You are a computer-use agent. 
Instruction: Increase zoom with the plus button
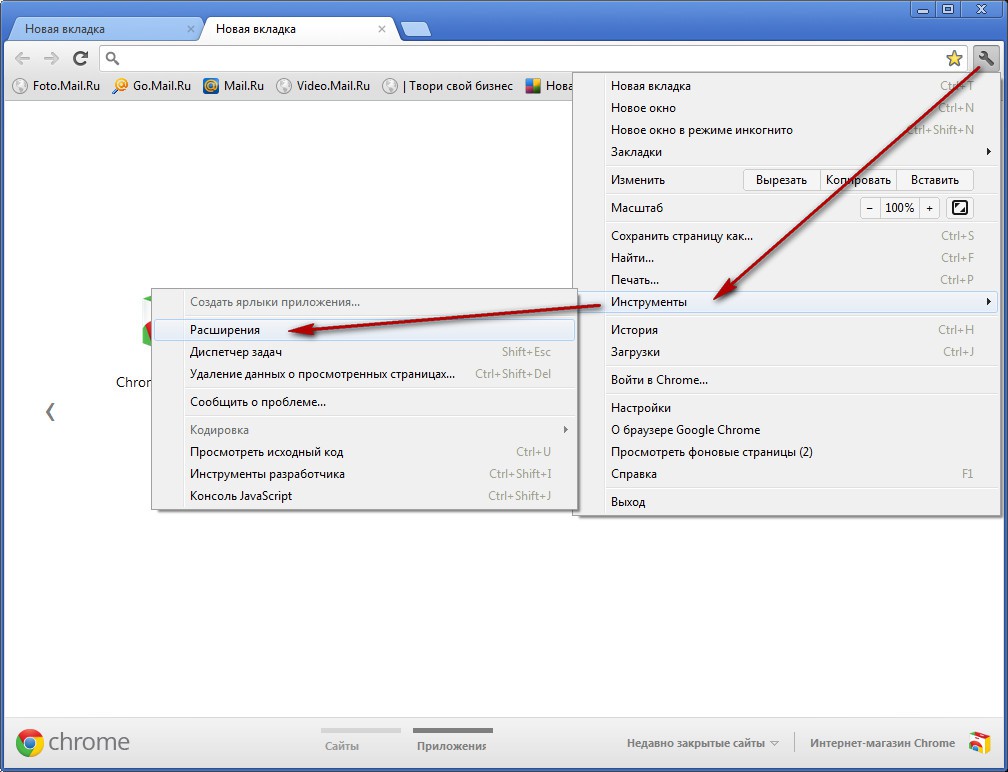click(930, 208)
